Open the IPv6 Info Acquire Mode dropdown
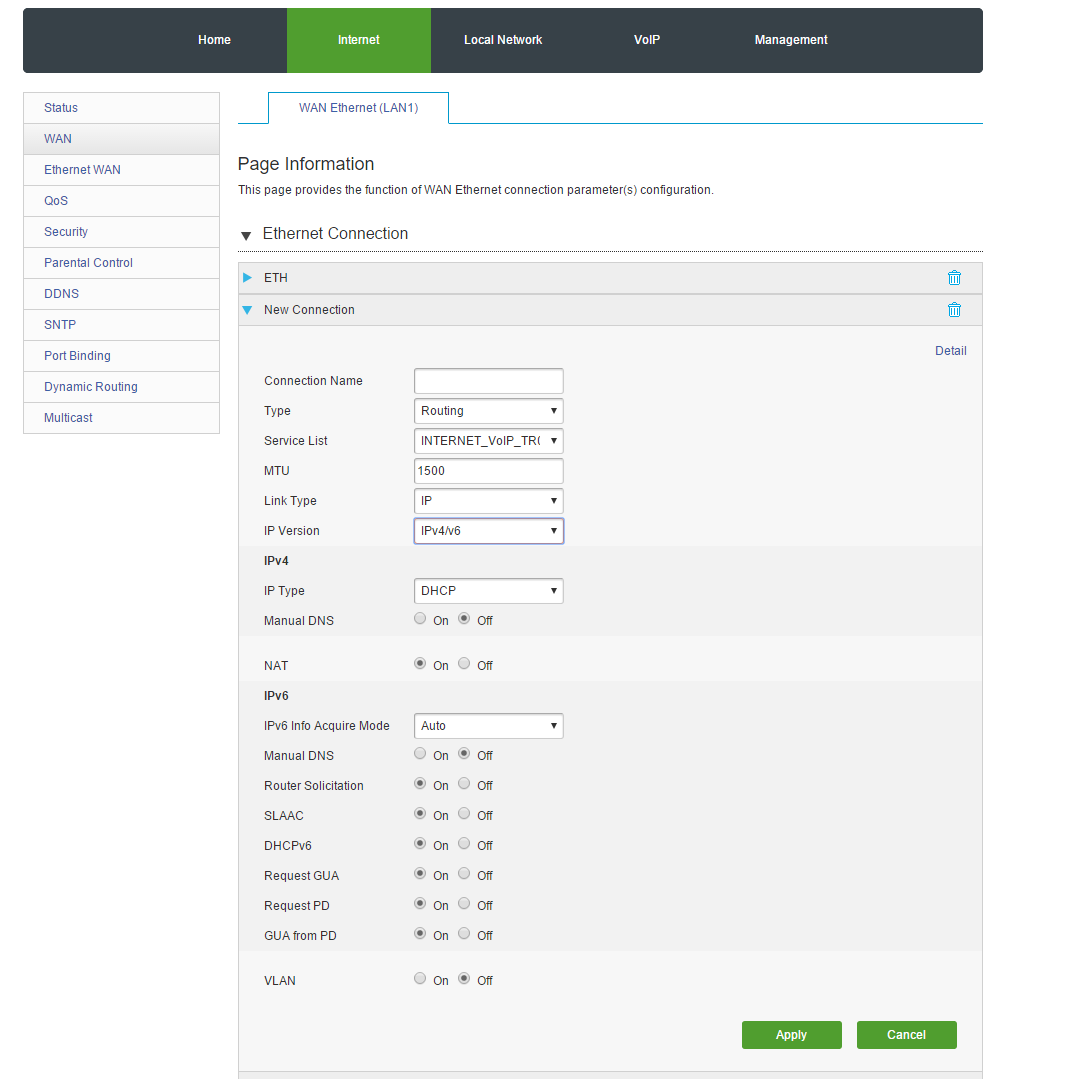The height and width of the screenshot is (1079, 1083). pyautogui.click(x=488, y=726)
